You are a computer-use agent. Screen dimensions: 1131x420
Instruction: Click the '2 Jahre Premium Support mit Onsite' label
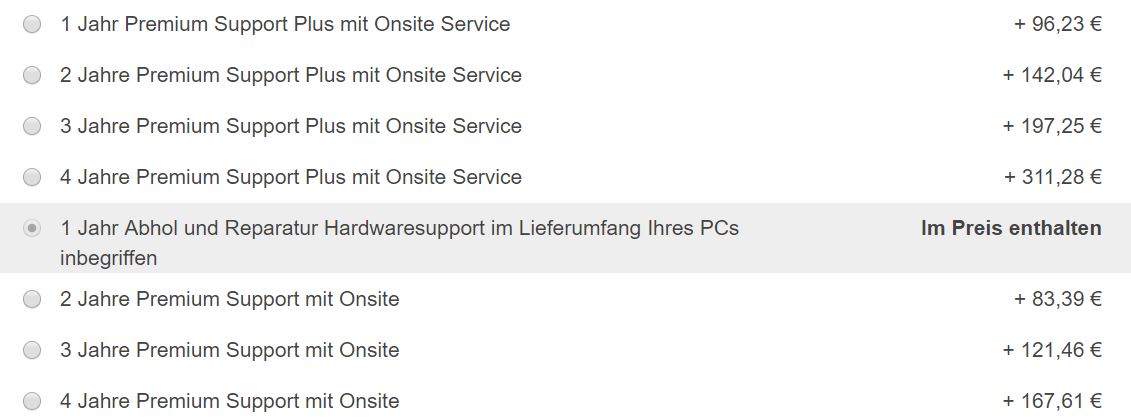coord(229,299)
